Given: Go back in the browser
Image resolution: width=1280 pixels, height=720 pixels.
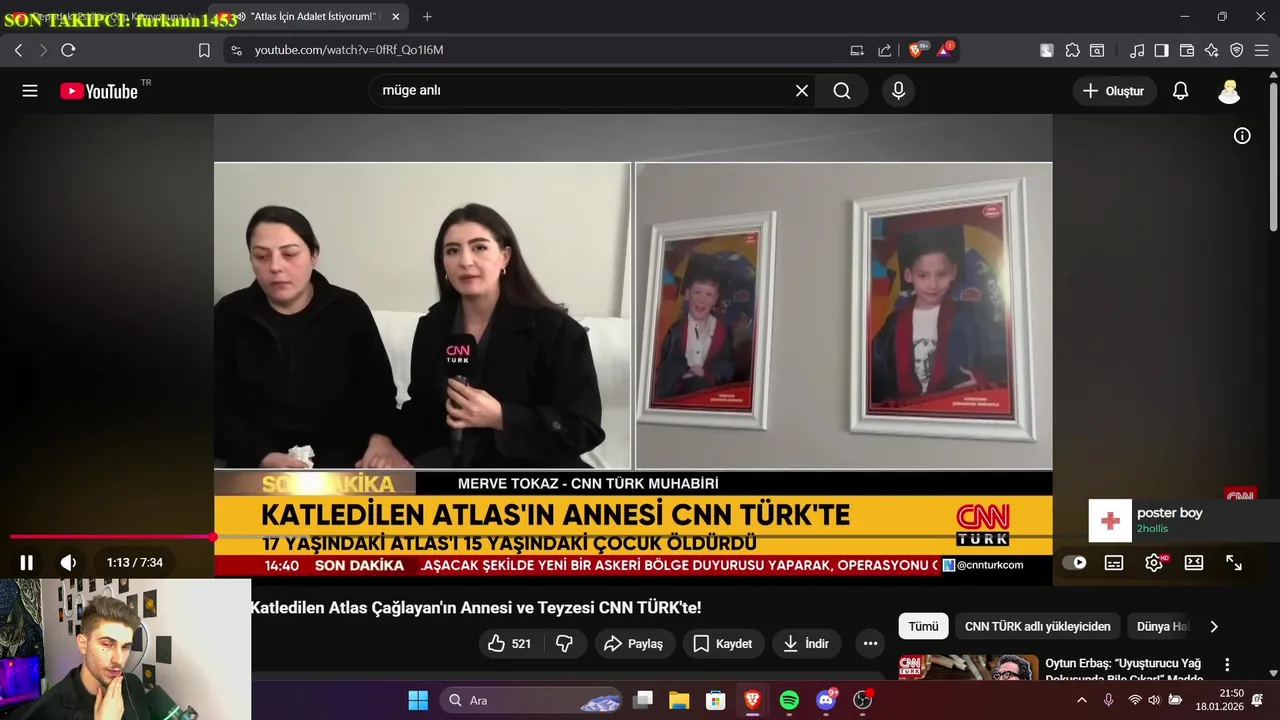Looking at the screenshot, I should [x=18, y=50].
